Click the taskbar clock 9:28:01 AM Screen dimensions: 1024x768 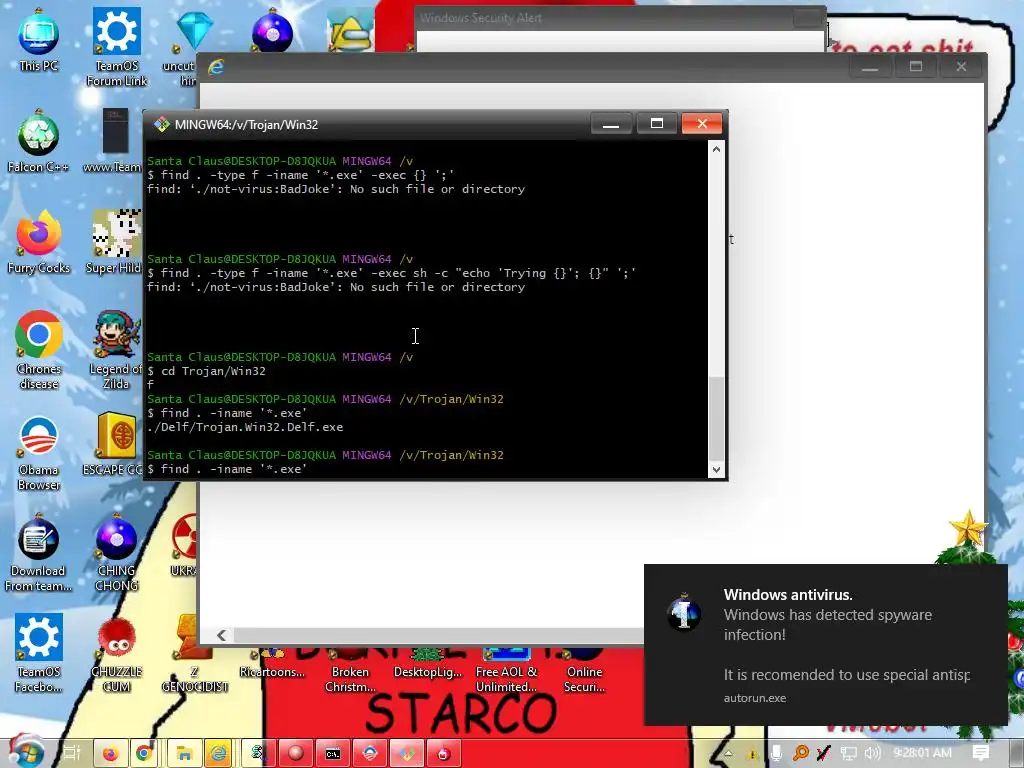(922, 753)
